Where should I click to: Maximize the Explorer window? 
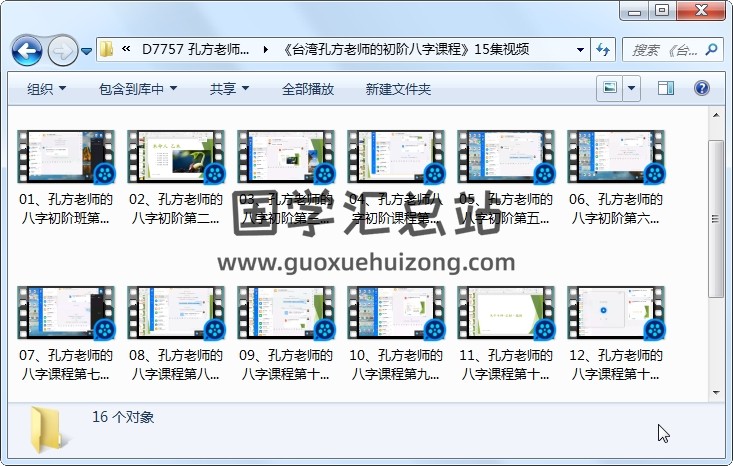pos(662,11)
